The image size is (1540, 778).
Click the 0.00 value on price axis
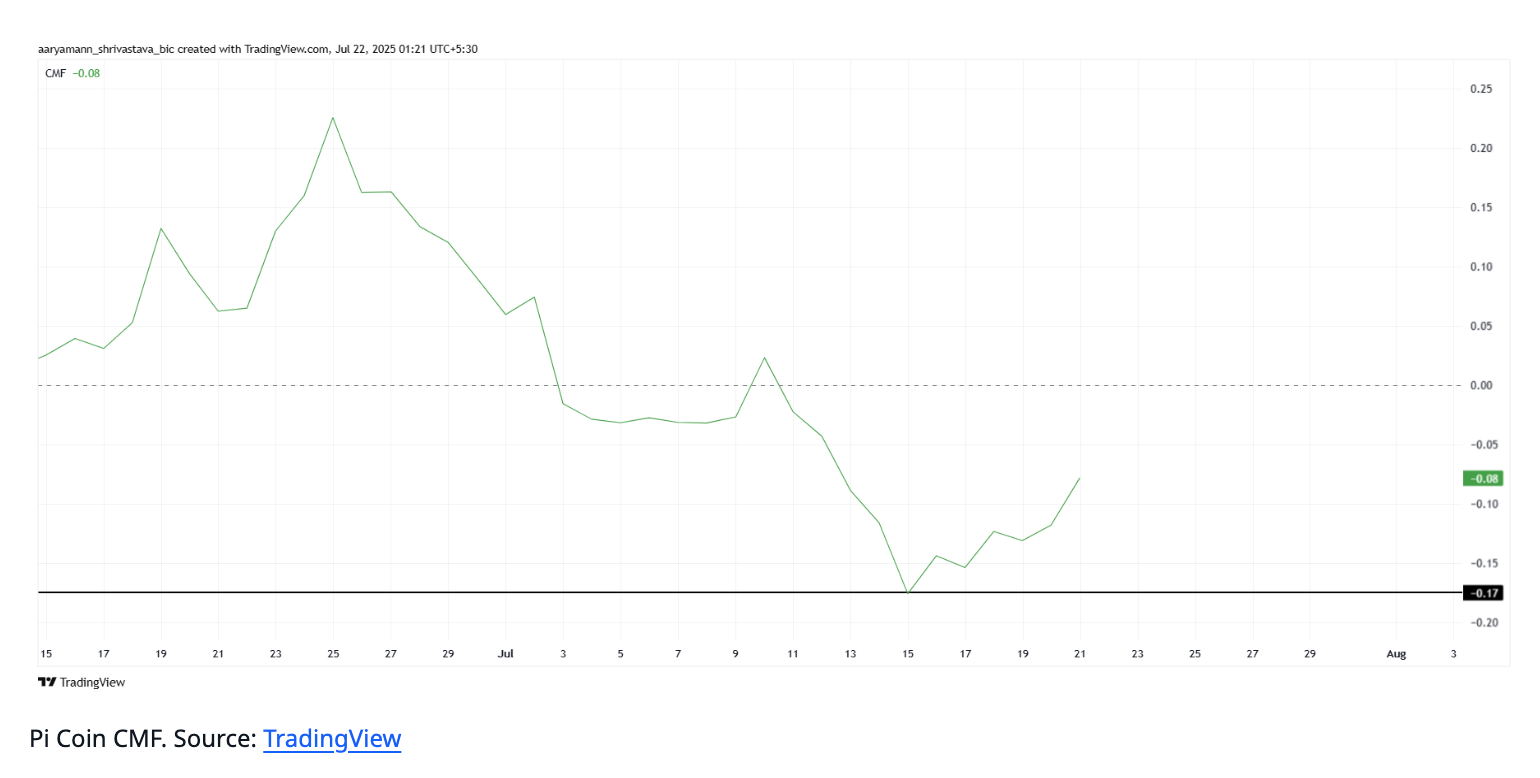pos(1481,386)
